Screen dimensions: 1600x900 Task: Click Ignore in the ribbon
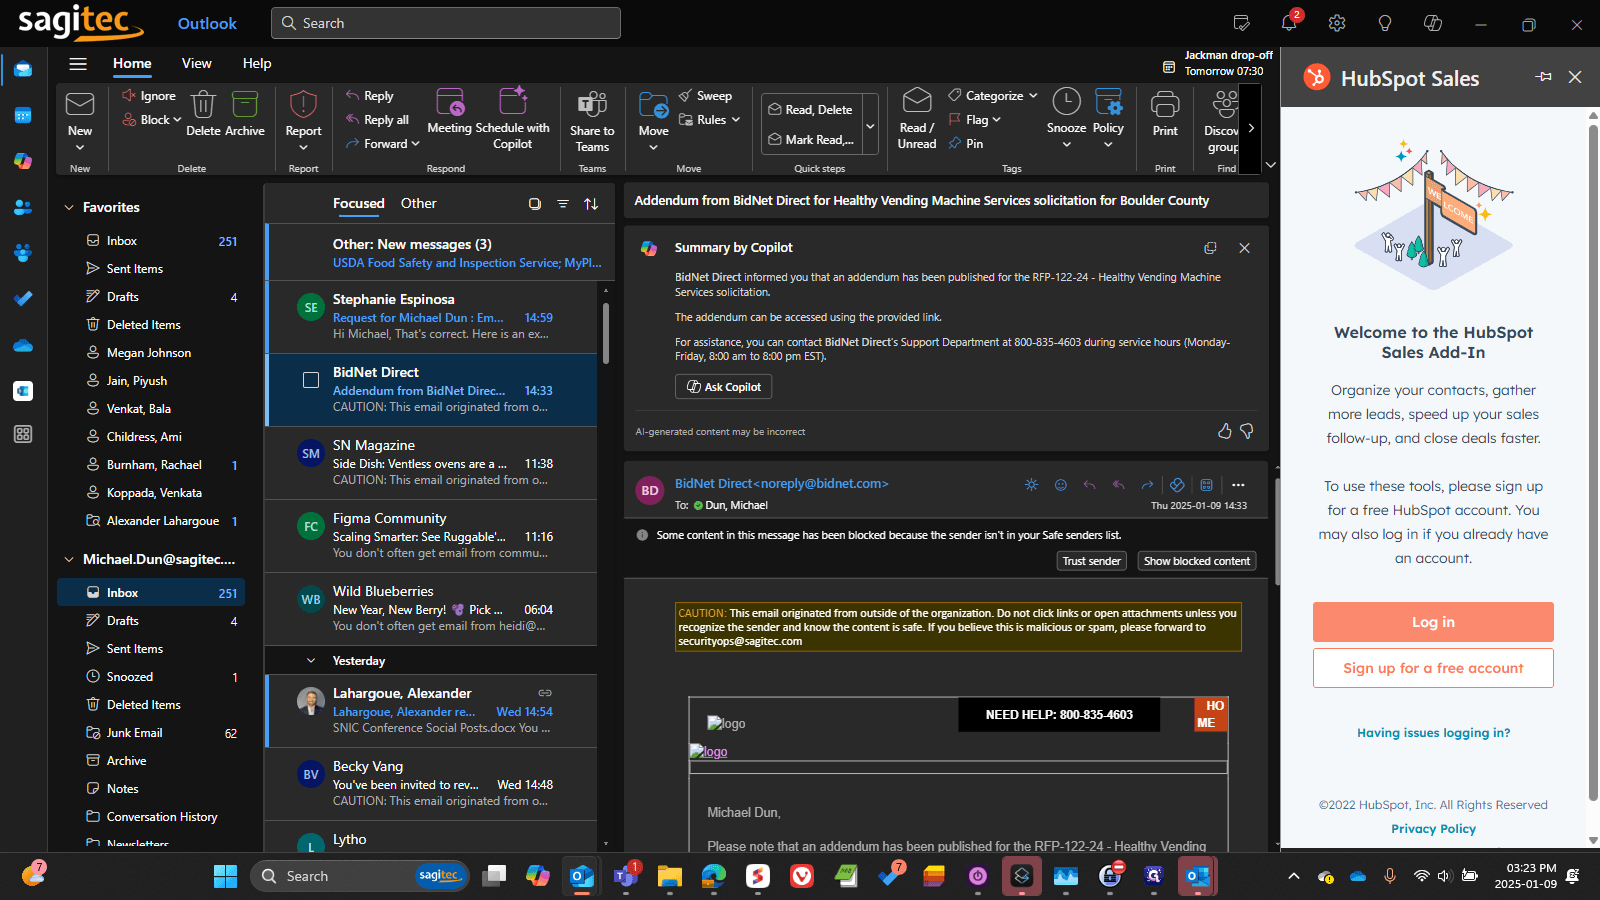(149, 96)
